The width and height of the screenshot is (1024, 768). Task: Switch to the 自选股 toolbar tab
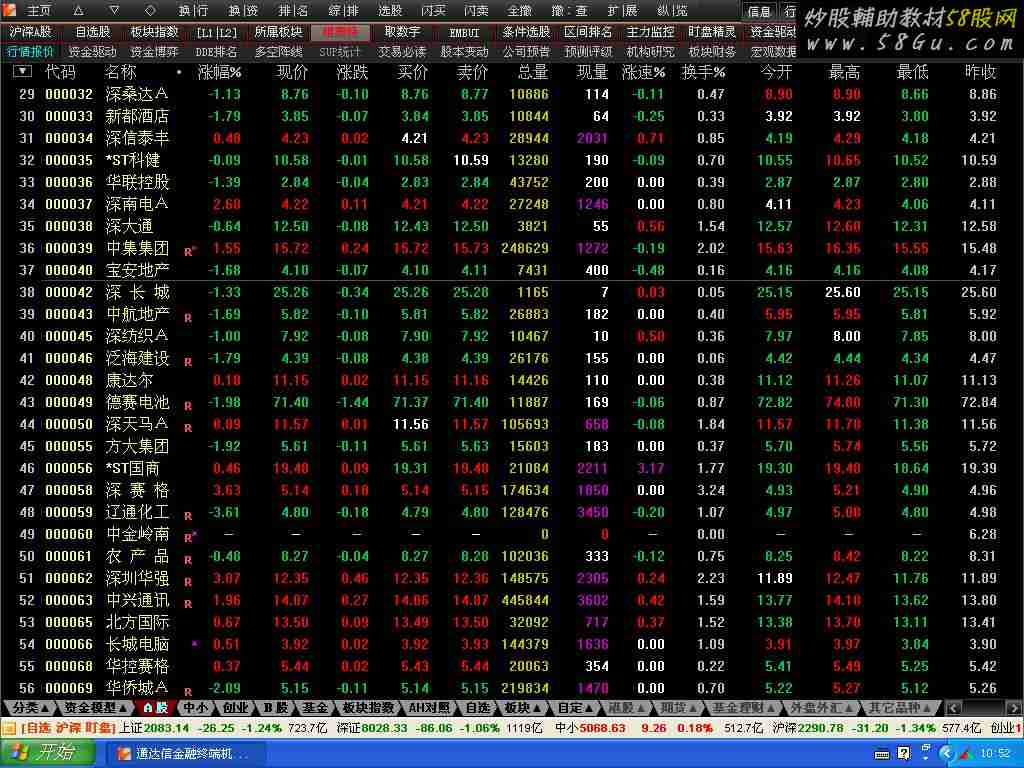93,32
